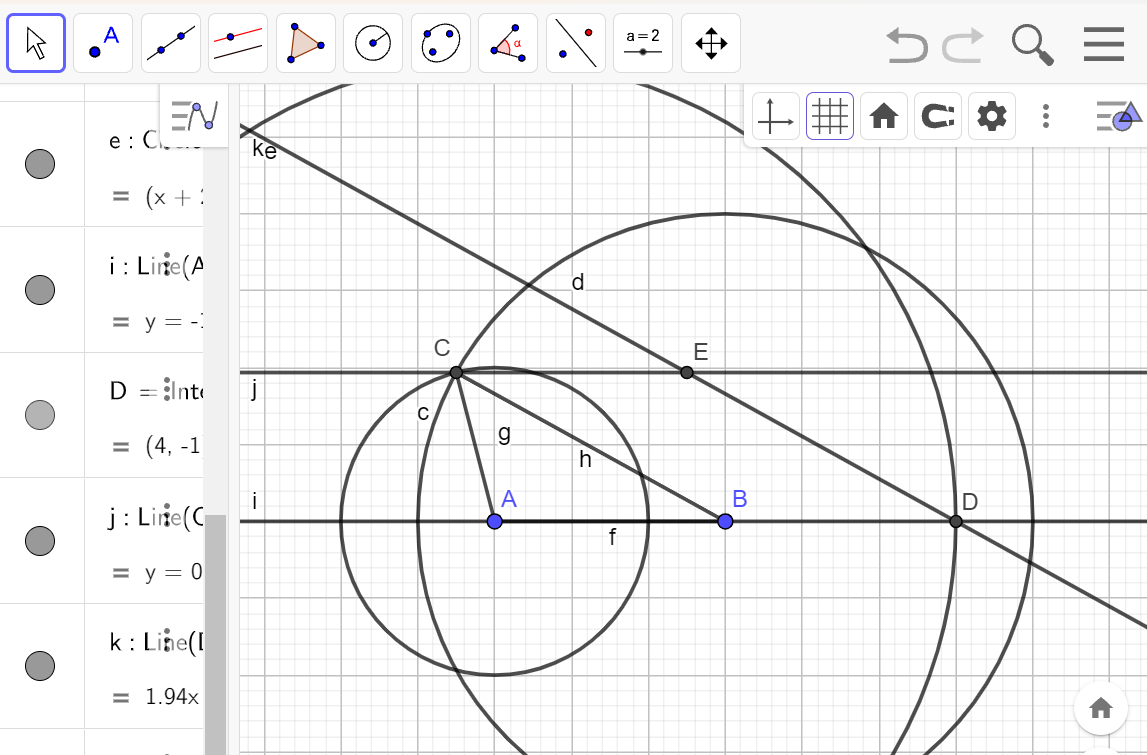
Task: Click circle label c on canvas
Action: click(423, 413)
